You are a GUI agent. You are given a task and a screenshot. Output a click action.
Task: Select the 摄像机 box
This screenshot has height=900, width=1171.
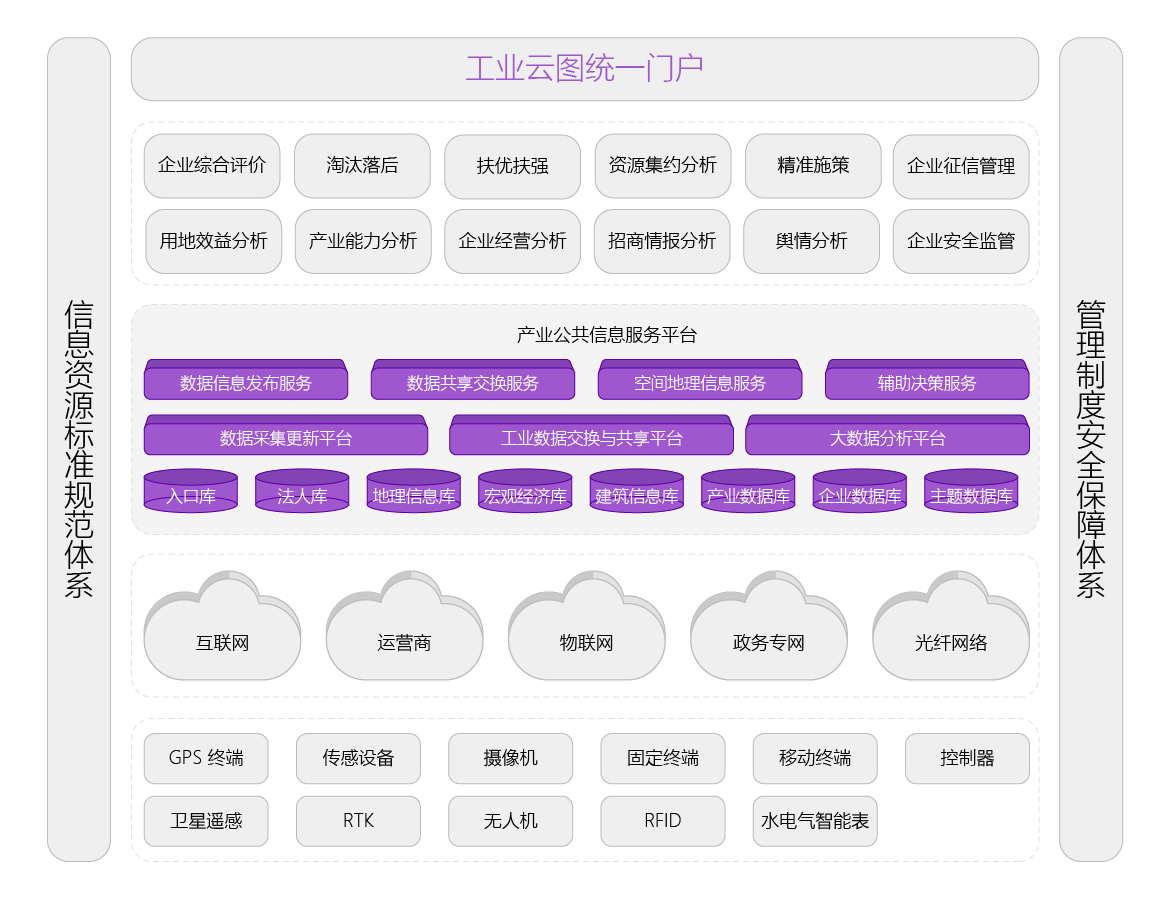click(x=511, y=758)
